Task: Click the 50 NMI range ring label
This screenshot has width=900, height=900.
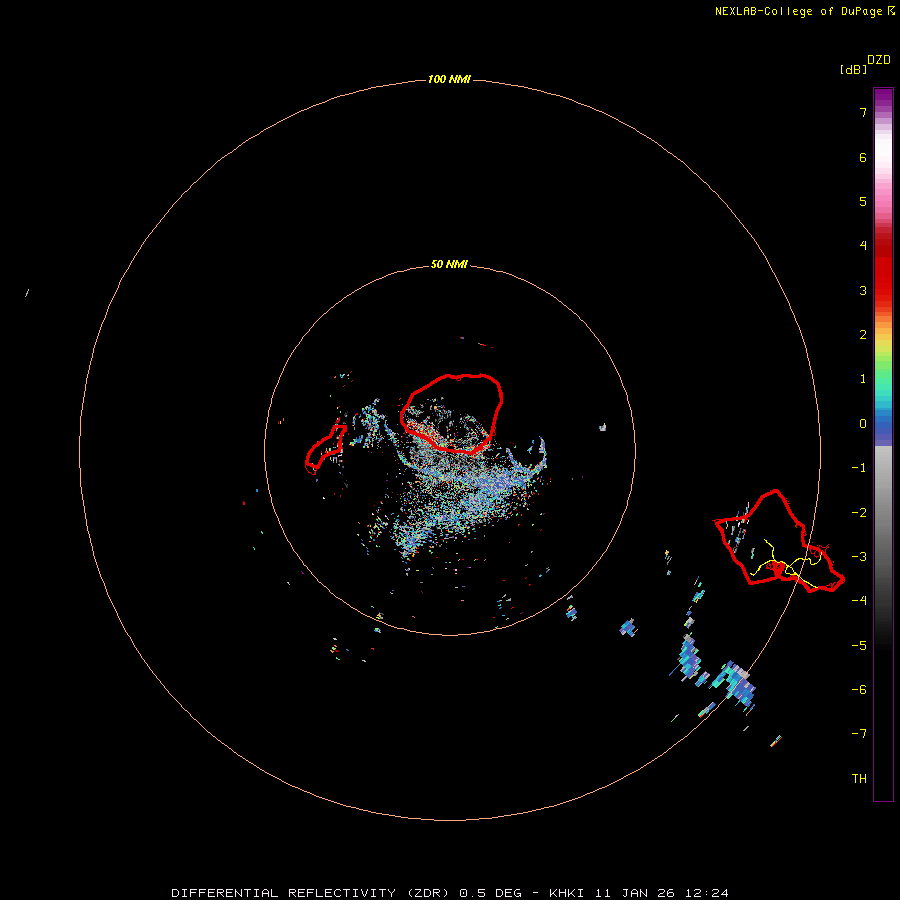Action: (449, 264)
